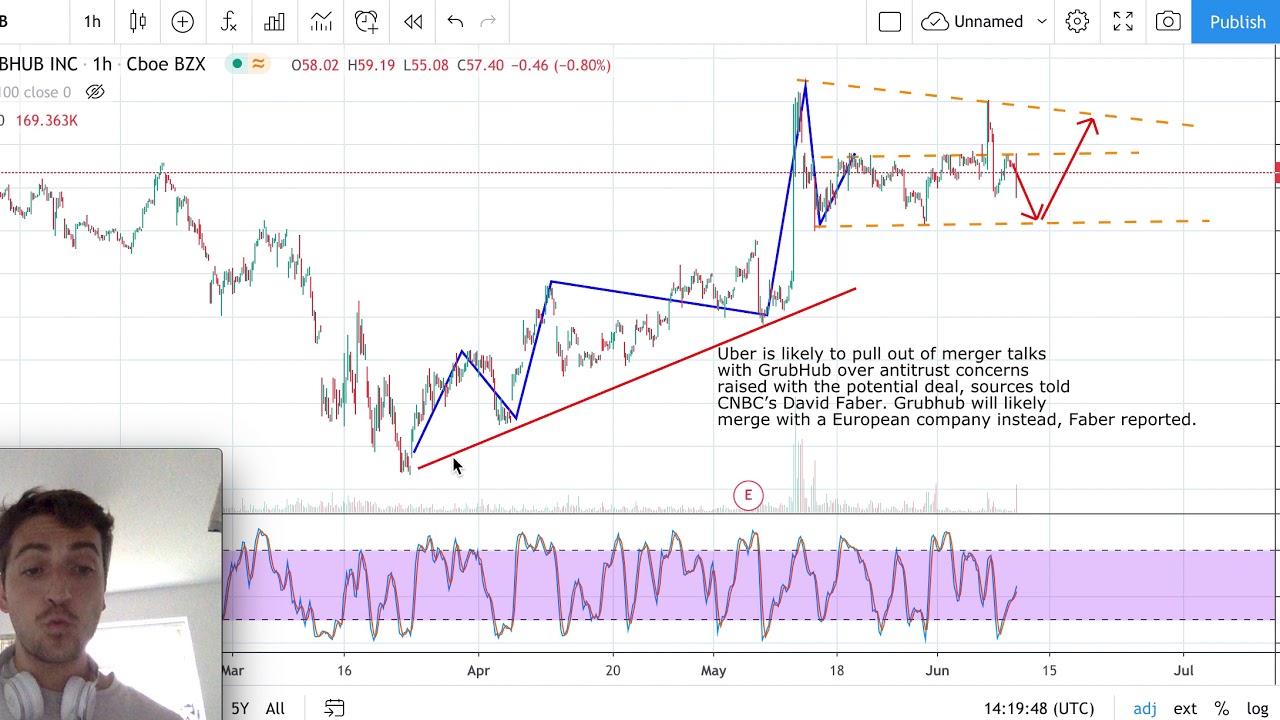Viewport: 1280px width, 720px height.
Task: Create an alert with the alarm clock icon
Action: (366, 21)
